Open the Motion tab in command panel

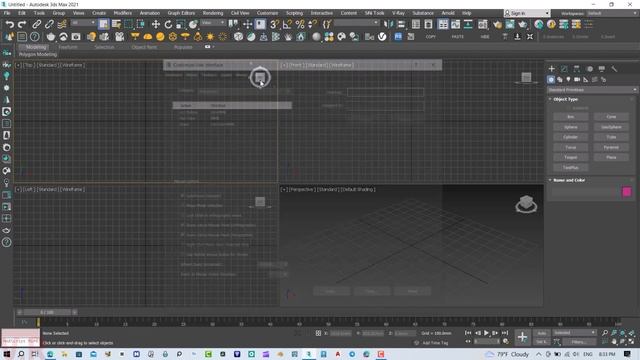[589, 69]
